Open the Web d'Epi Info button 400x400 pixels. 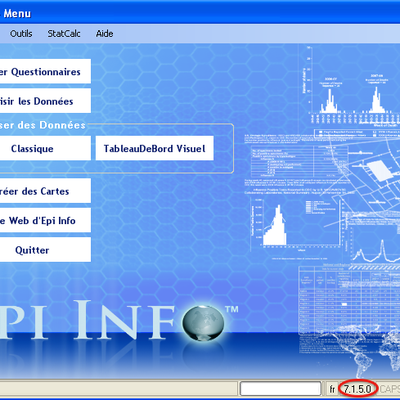[x=45, y=220]
